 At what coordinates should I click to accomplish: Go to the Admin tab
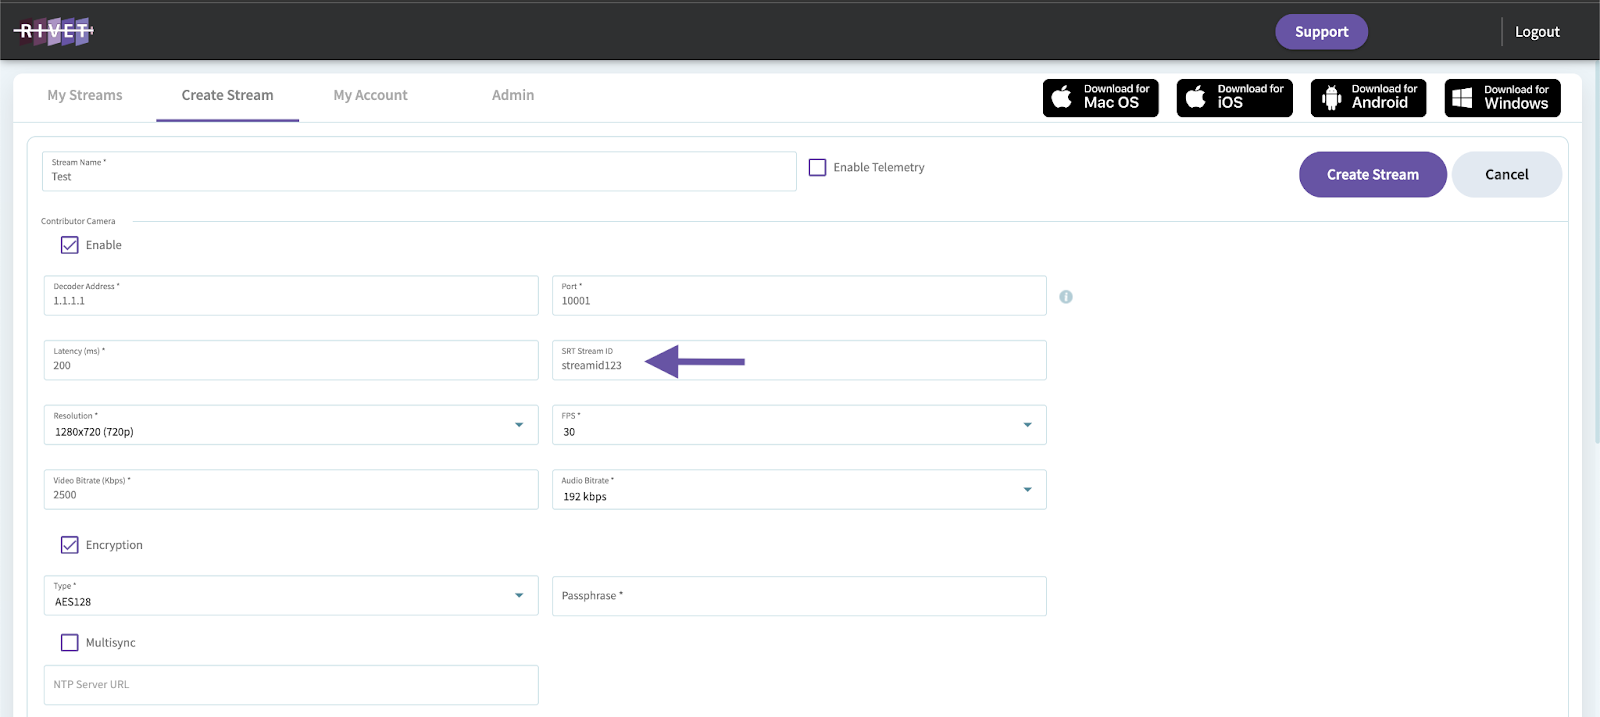tap(513, 95)
